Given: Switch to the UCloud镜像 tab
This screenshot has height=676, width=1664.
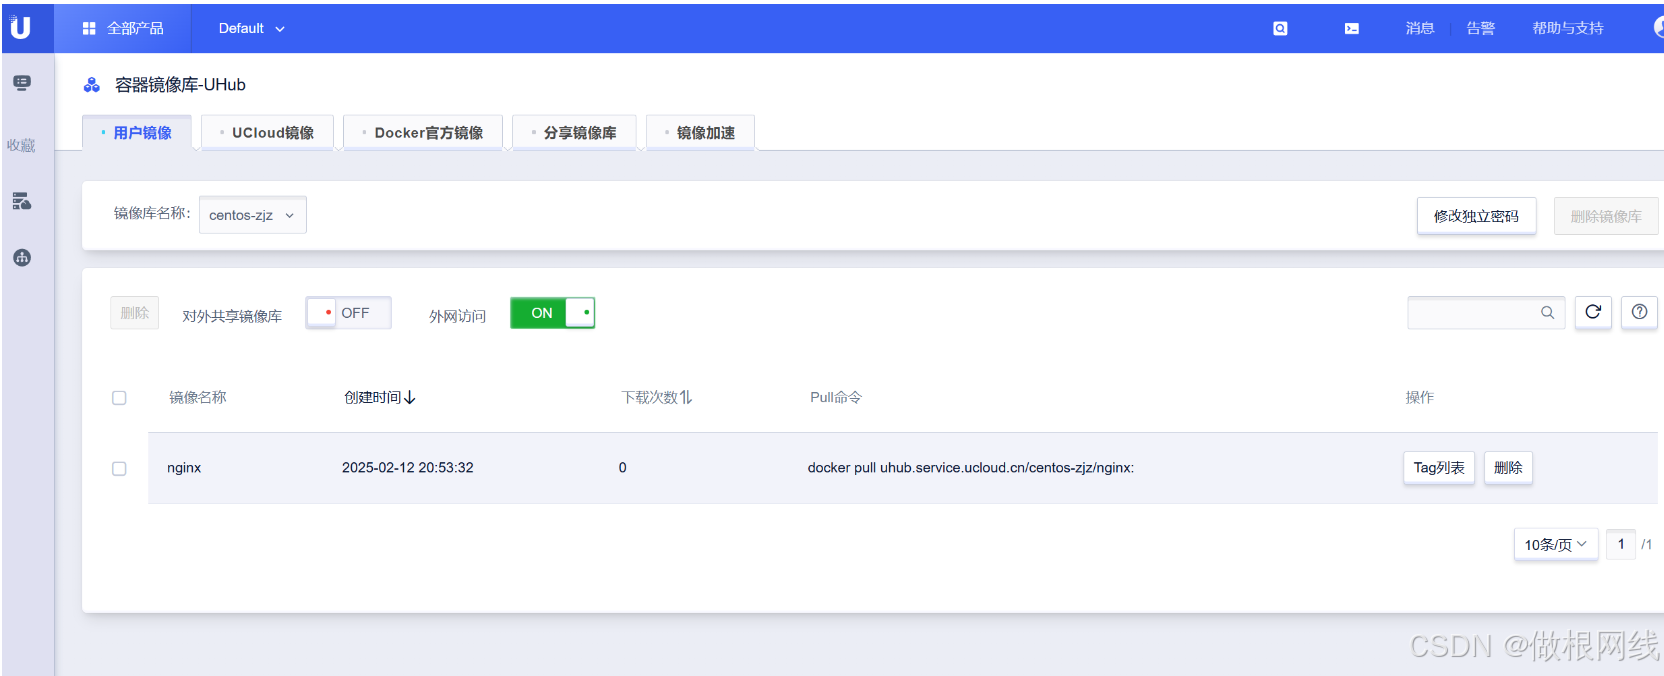Looking at the screenshot, I should pos(267,132).
